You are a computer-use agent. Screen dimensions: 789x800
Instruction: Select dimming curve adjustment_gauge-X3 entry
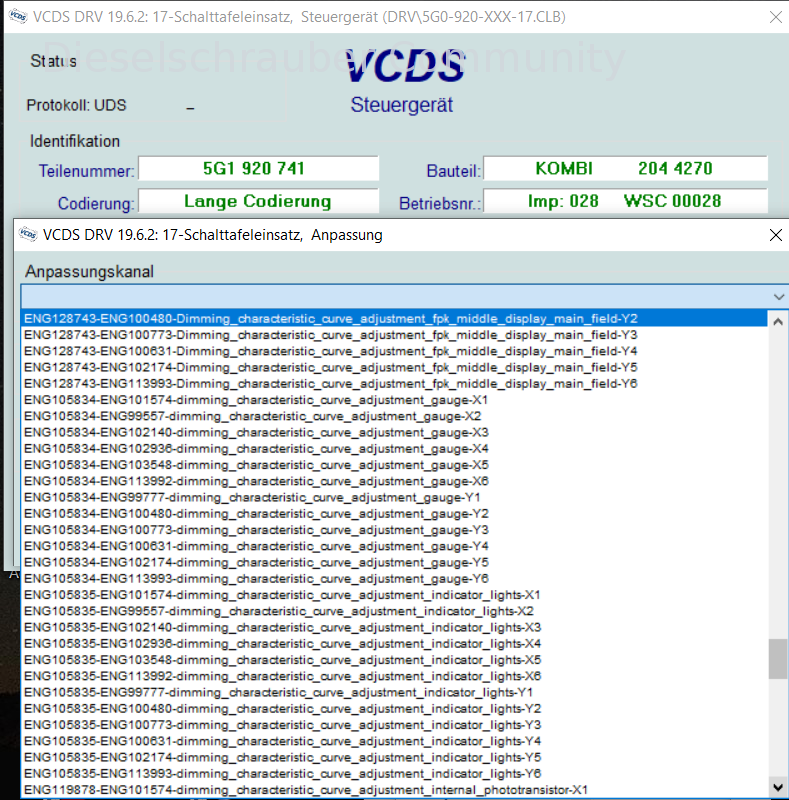coord(394,433)
